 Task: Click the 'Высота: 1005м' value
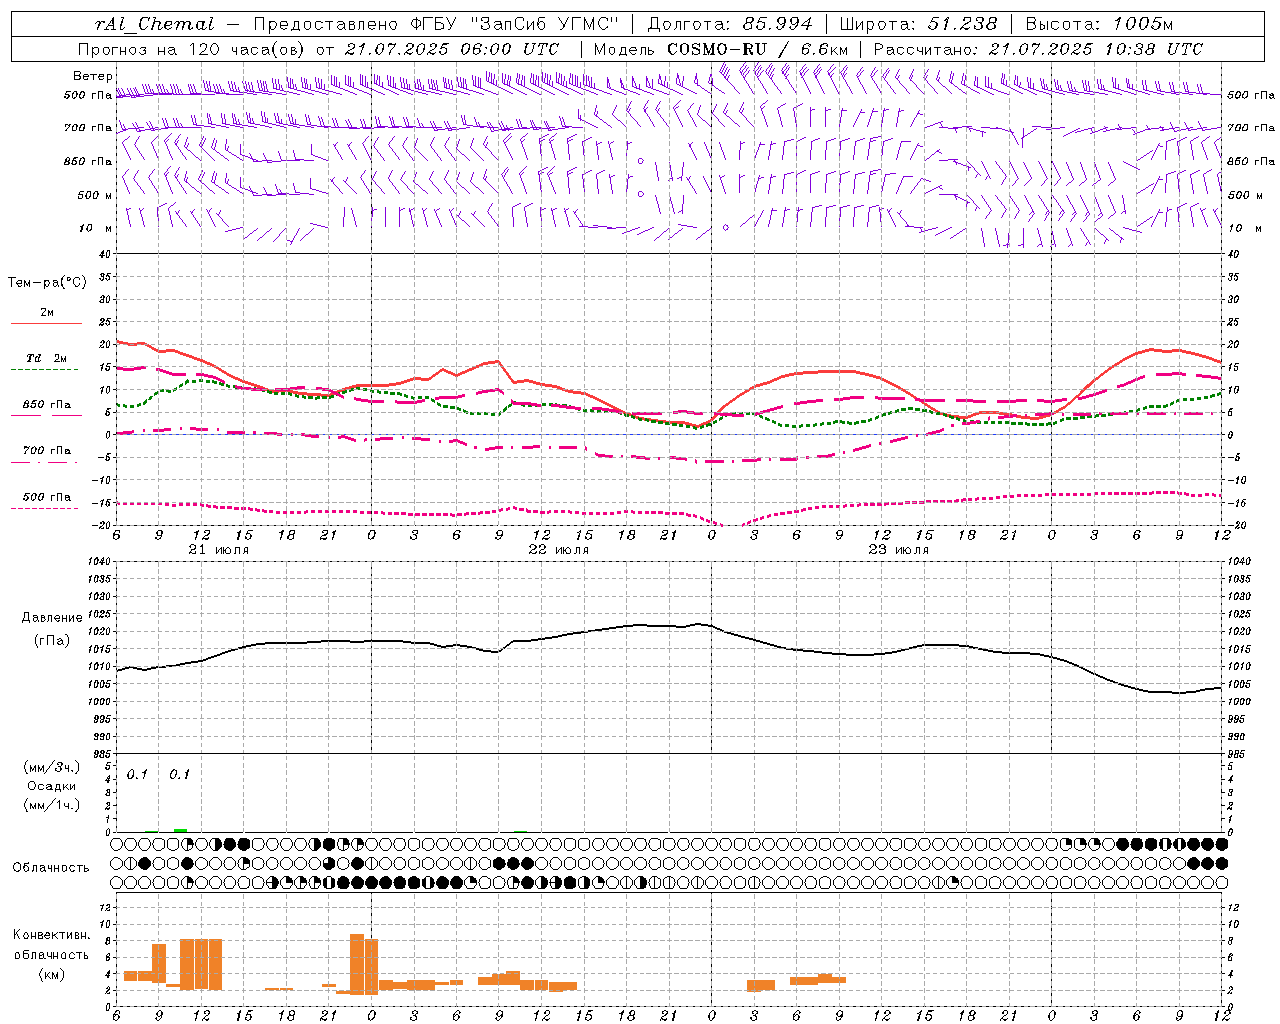tap(1099, 24)
